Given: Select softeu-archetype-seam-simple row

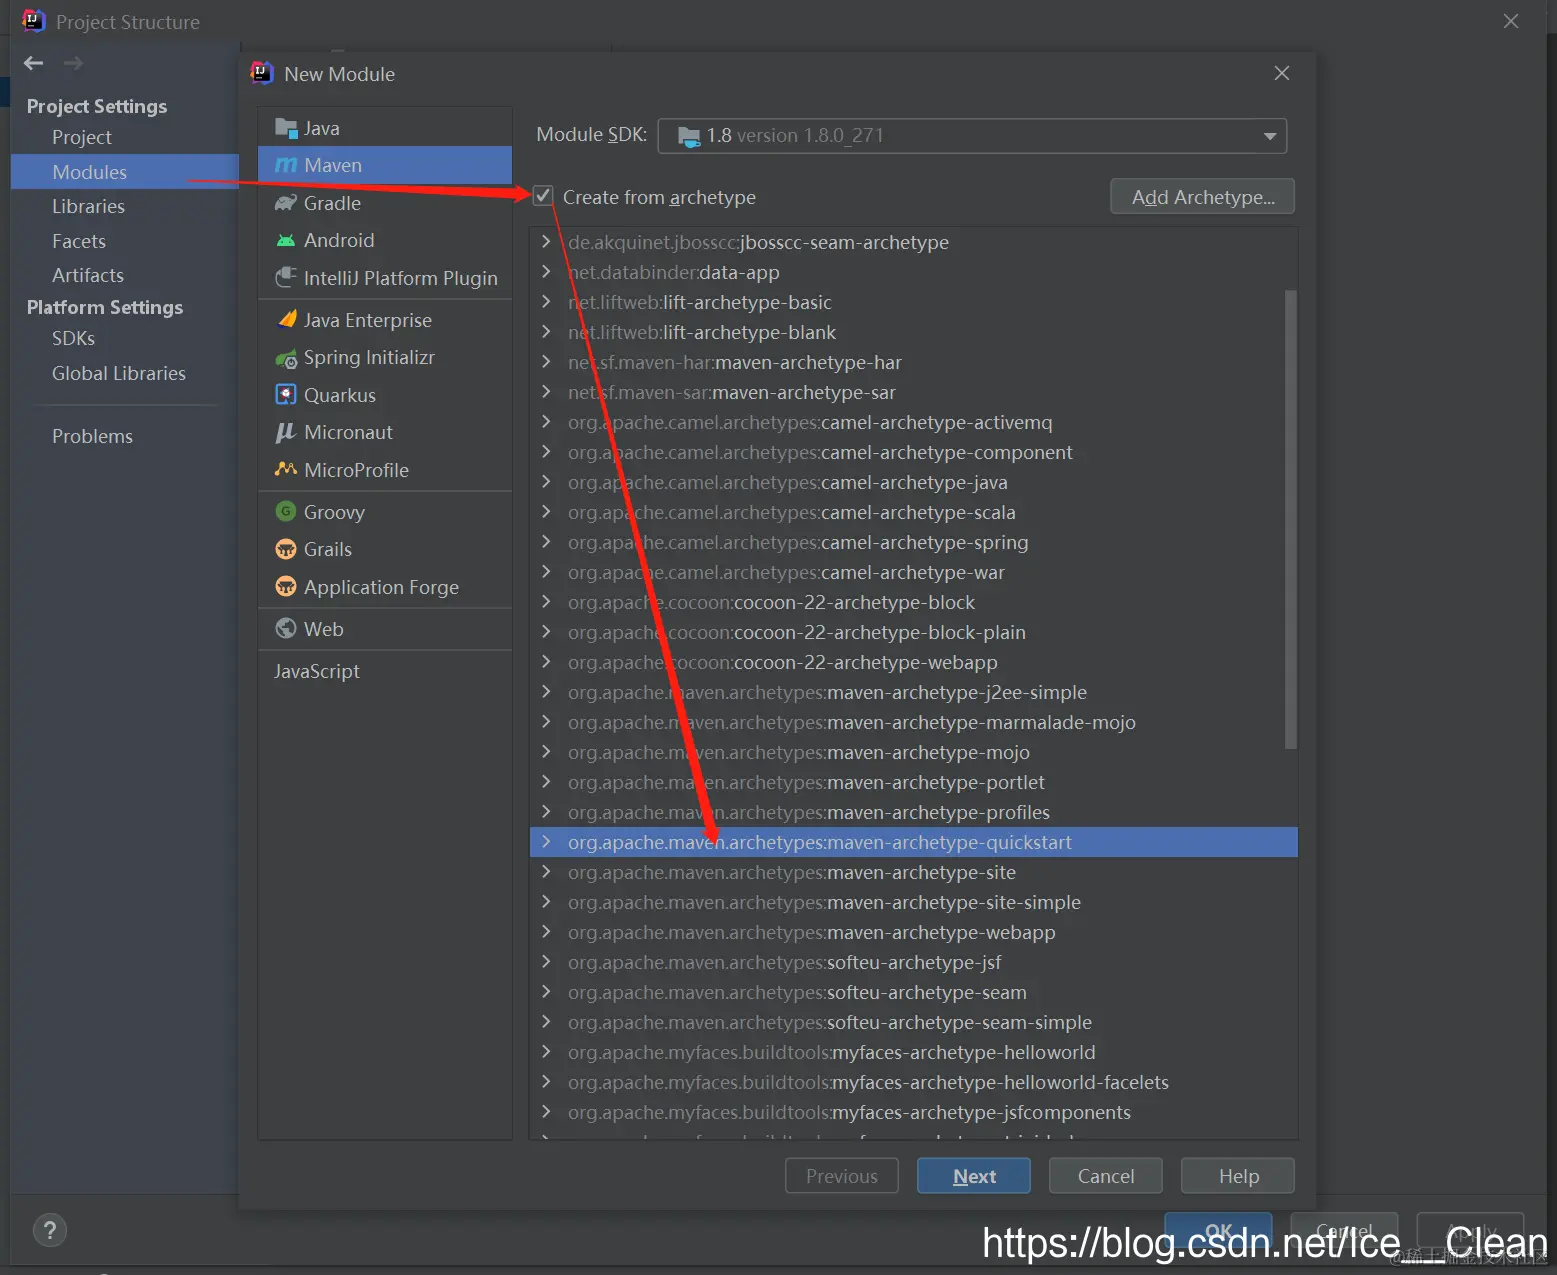Looking at the screenshot, I should [913, 1022].
